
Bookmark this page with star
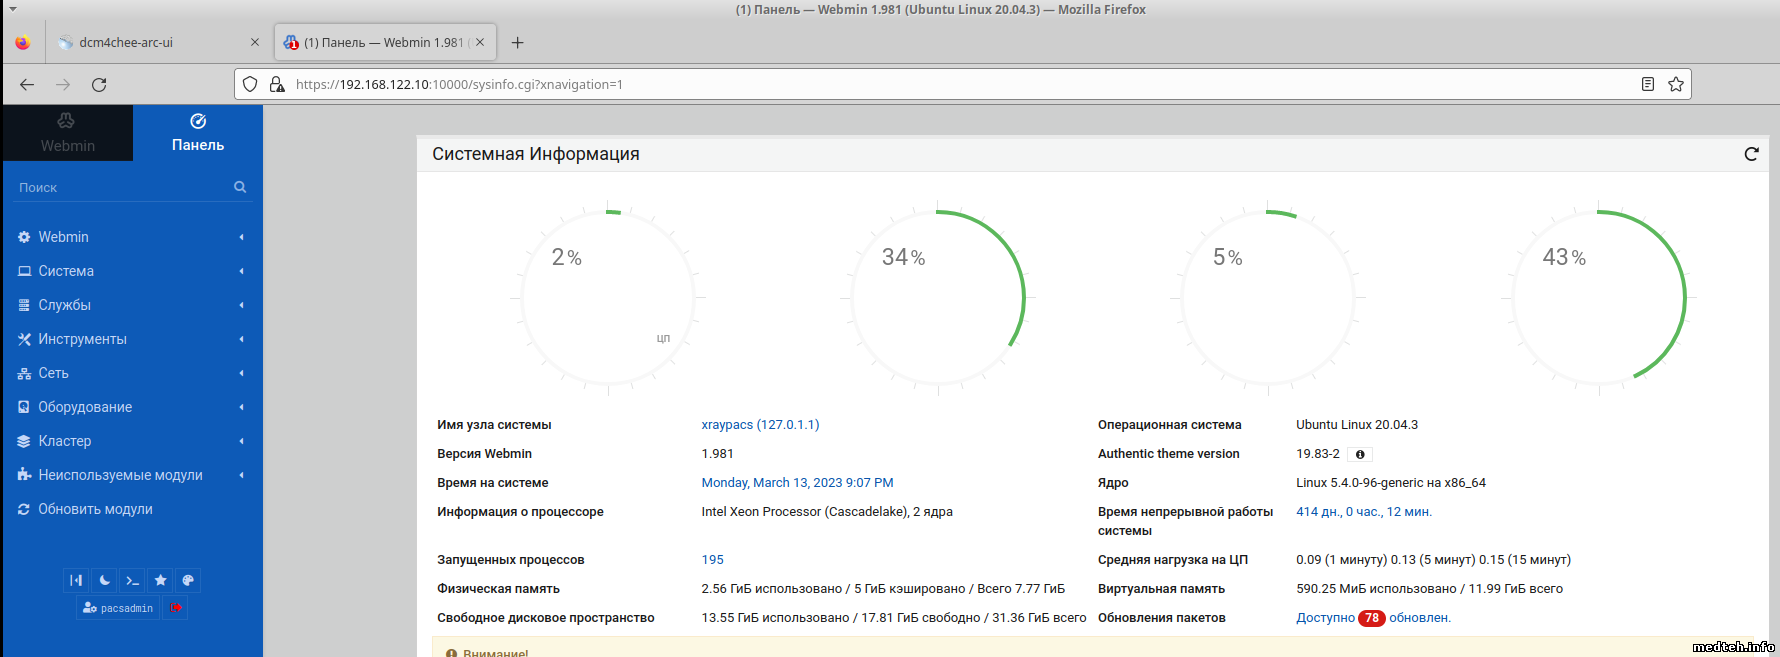(x=1676, y=84)
